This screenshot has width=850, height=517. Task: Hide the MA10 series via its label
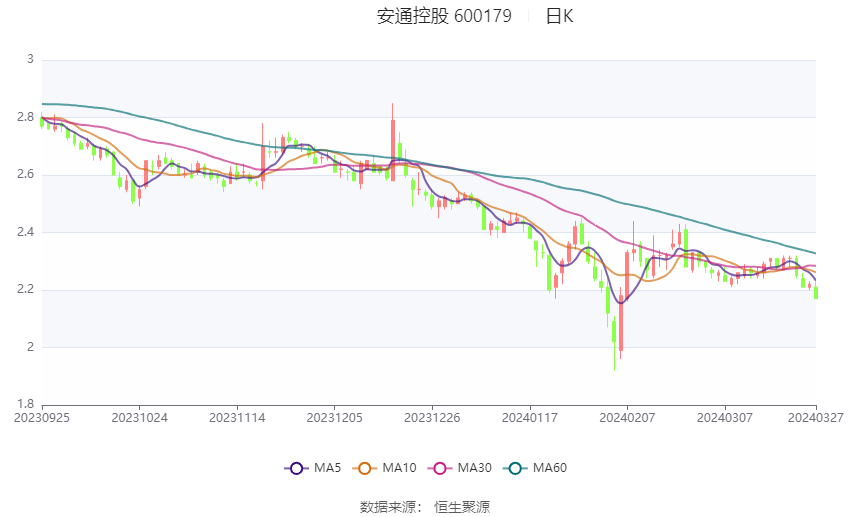400,468
